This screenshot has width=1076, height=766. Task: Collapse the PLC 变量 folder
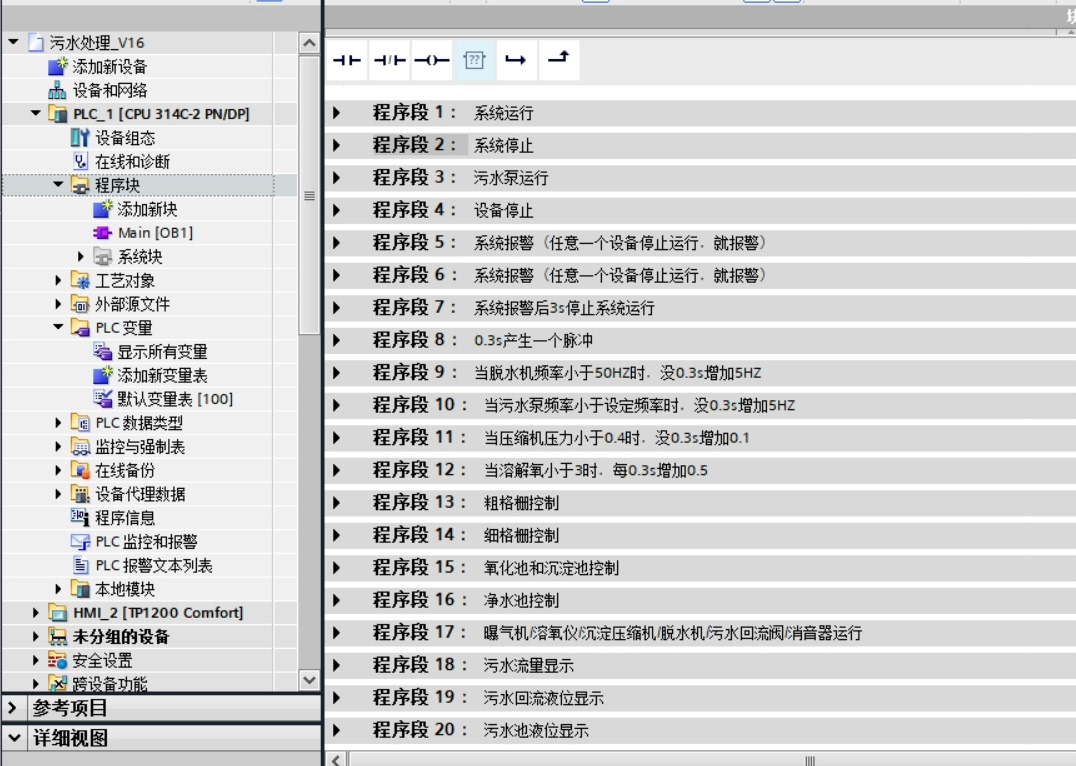(x=58, y=327)
